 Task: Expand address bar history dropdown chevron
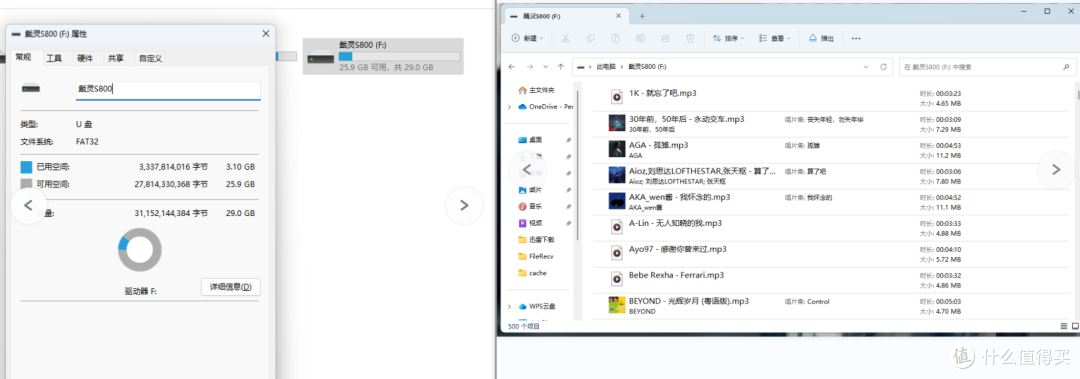click(x=866, y=67)
